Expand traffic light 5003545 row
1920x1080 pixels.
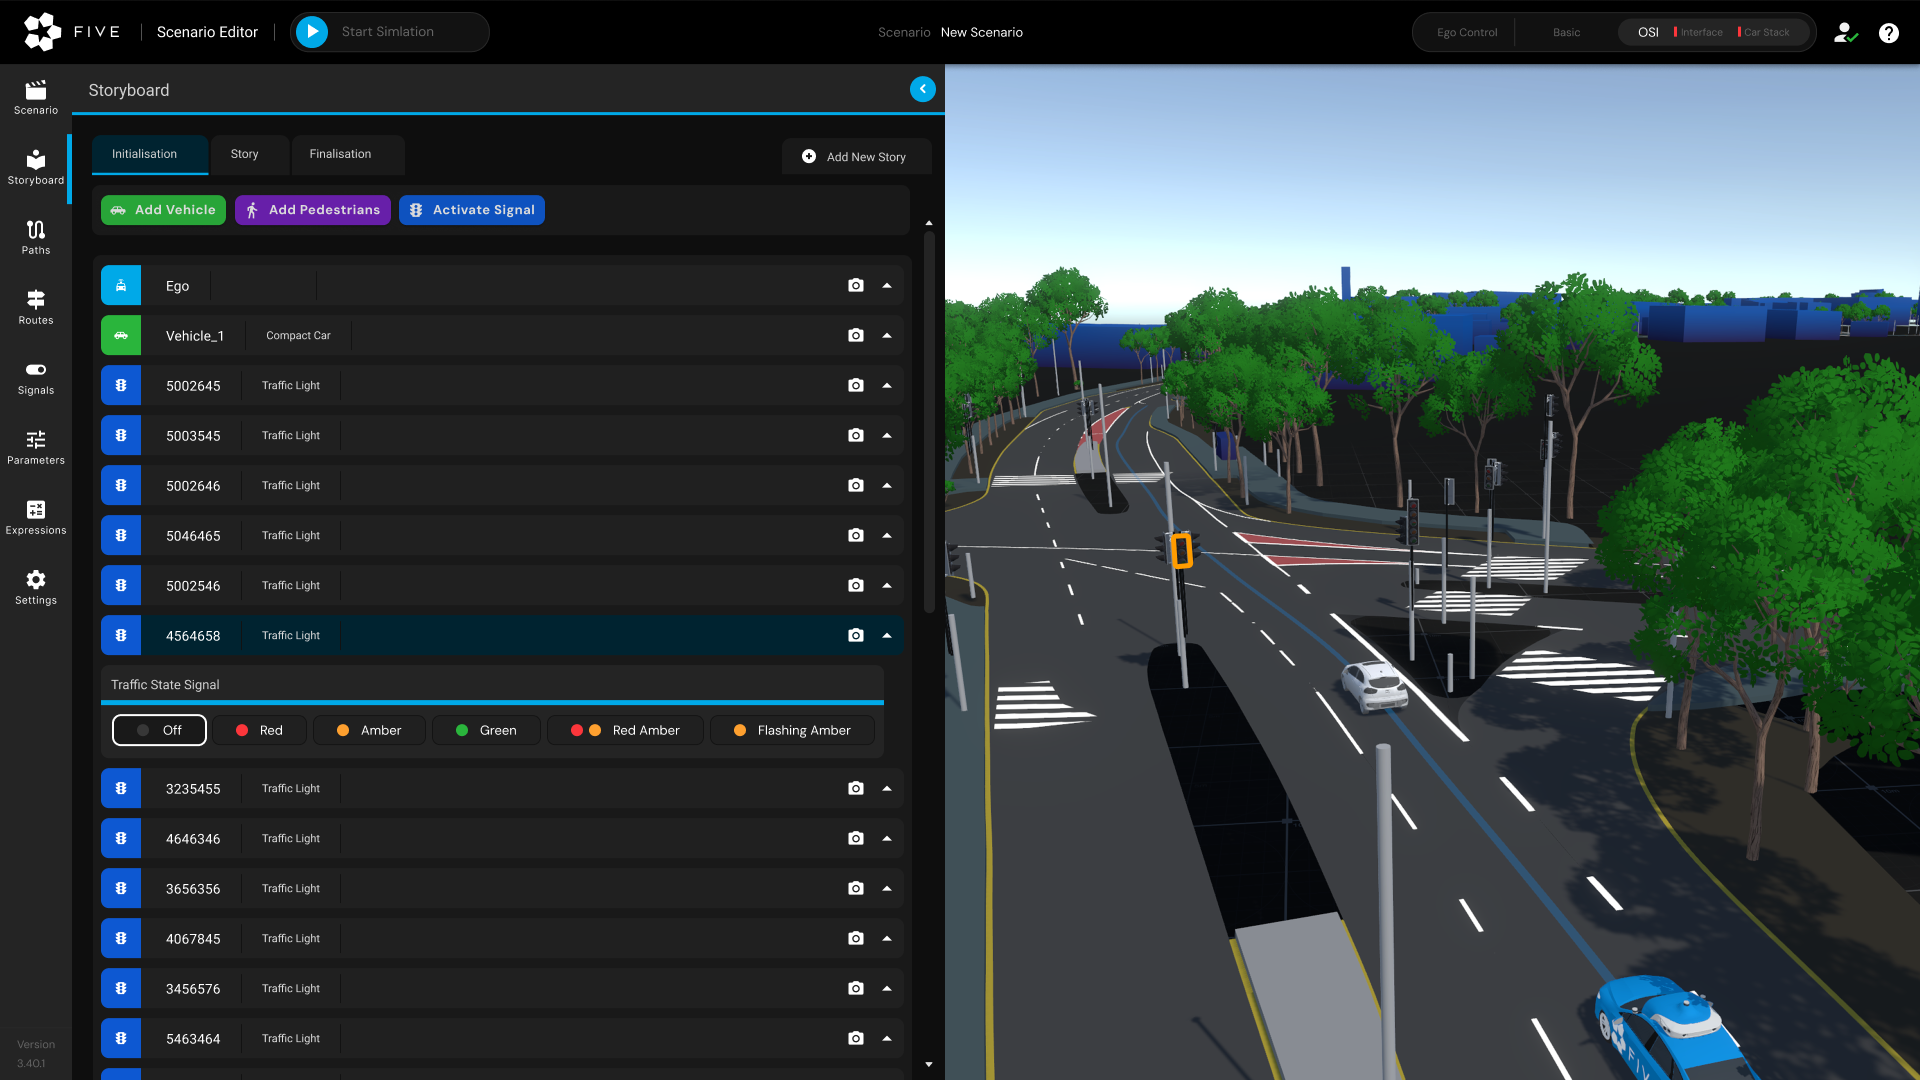(x=887, y=435)
